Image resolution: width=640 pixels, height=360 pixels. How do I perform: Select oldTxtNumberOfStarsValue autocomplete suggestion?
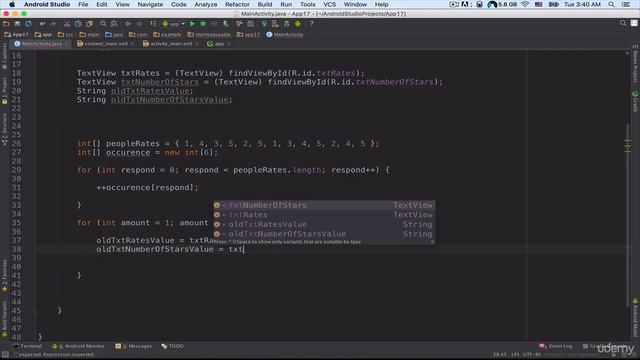pos(324,234)
